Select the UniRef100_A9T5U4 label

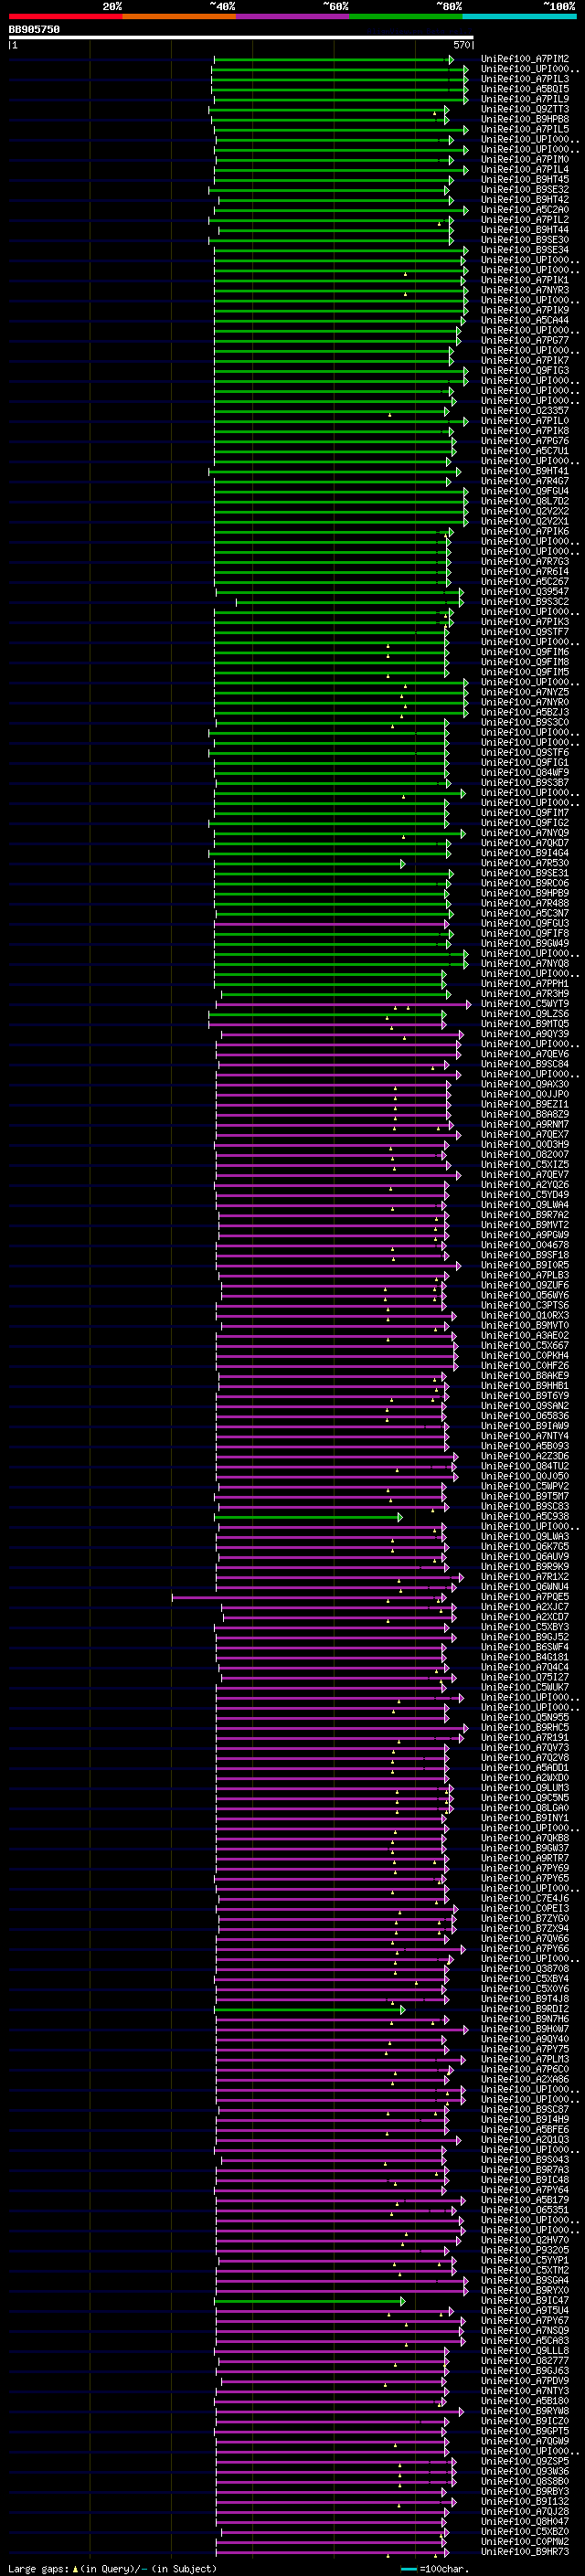525,2311
